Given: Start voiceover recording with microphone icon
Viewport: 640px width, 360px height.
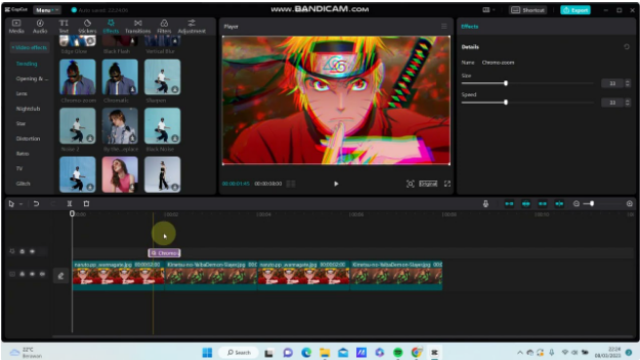Looking at the screenshot, I should click(x=485, y=204).
